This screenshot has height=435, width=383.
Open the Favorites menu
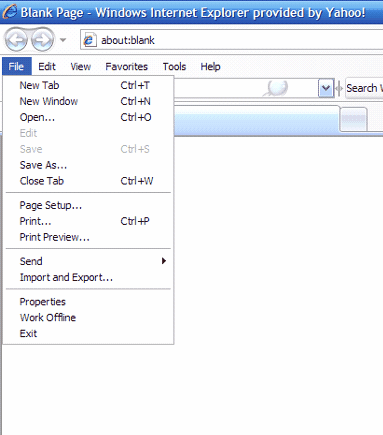pos(126,67)
